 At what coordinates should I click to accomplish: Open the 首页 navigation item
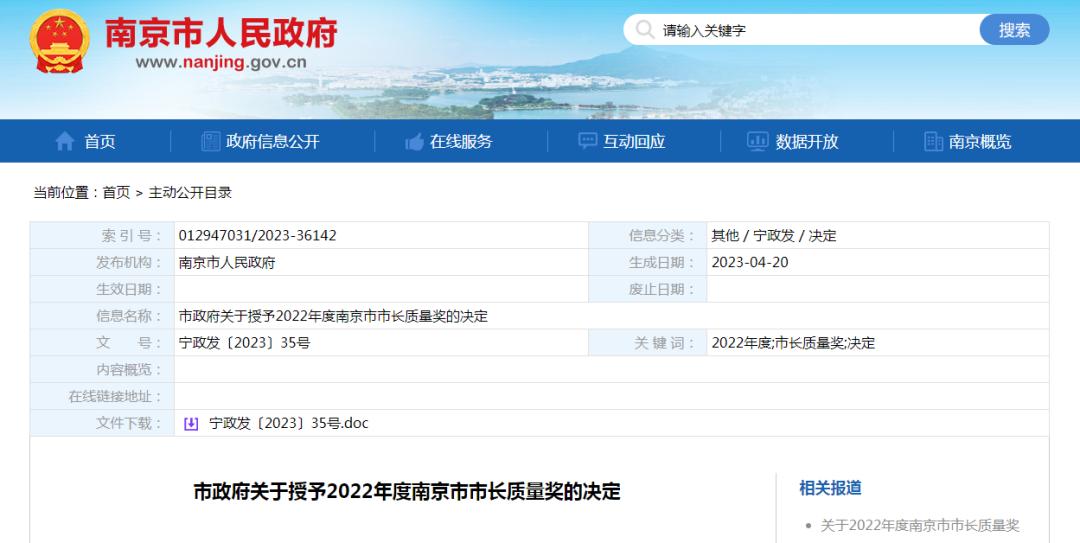tap(100, 141)
